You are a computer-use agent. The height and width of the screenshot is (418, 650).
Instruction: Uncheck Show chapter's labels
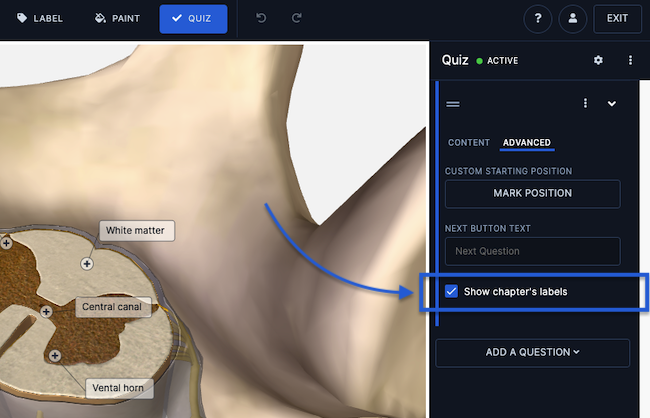tap(451, 292)
